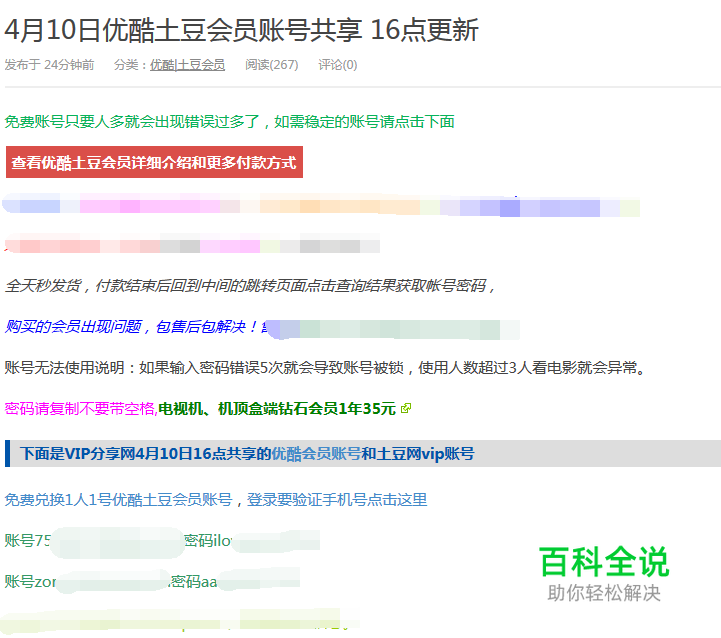Click the 阅读(267) read count
This screenshot has height=638, width=721.
(x=271, y=65)
